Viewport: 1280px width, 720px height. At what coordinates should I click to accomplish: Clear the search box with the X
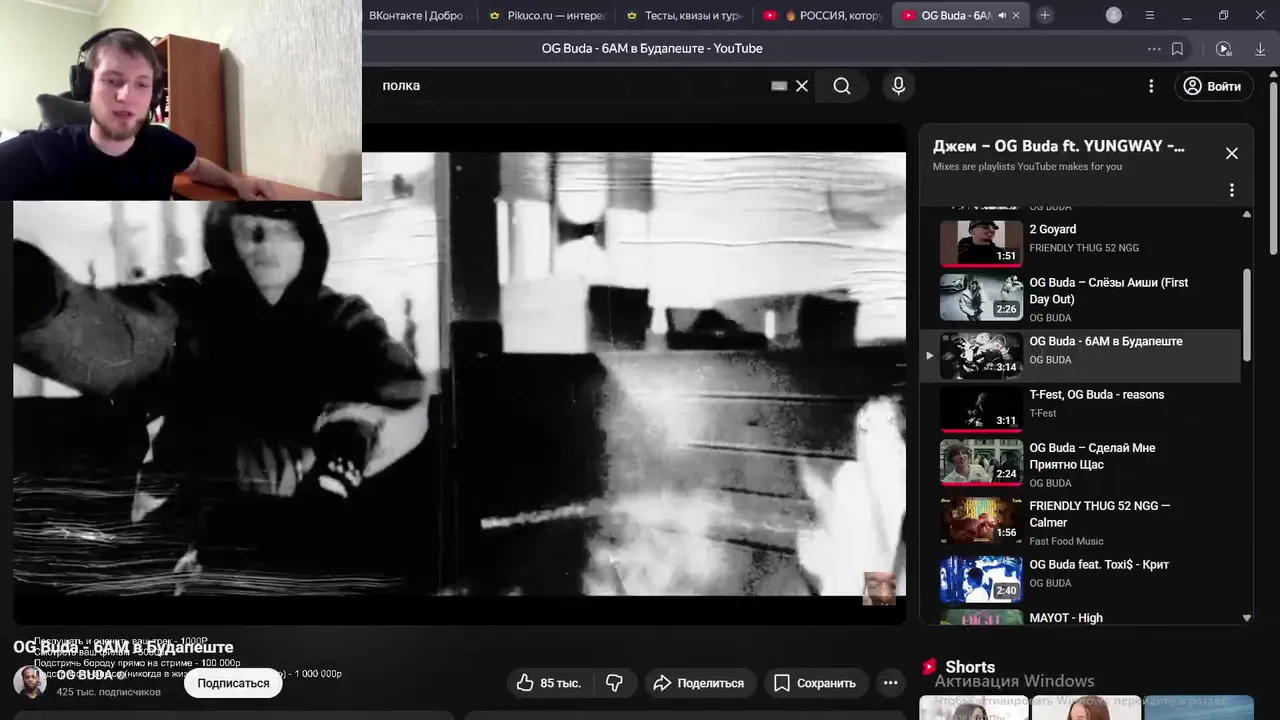802,86
